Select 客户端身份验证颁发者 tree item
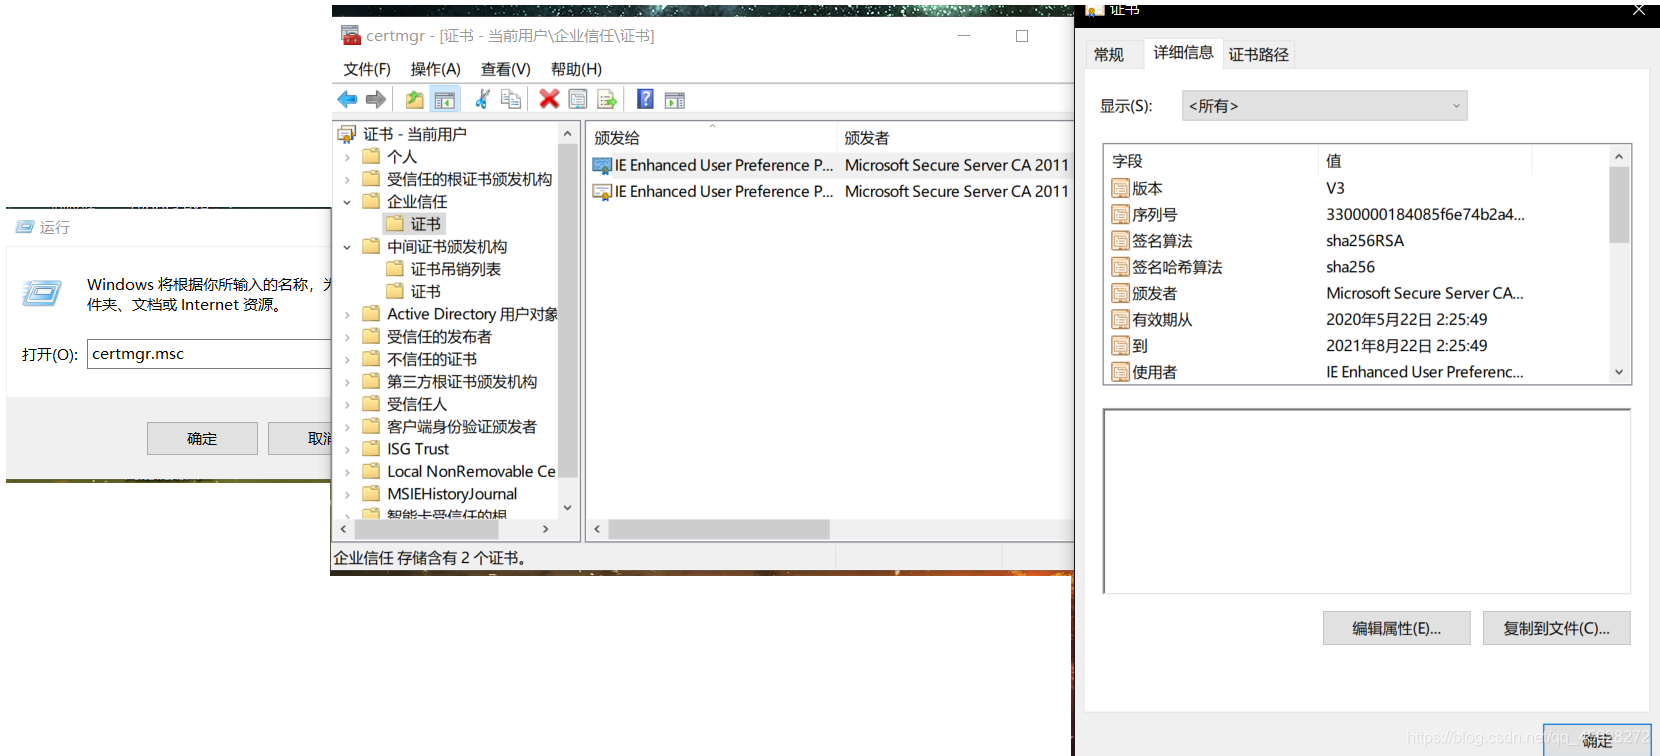The width and height of the screenshot is (1660, 756). 450,427
